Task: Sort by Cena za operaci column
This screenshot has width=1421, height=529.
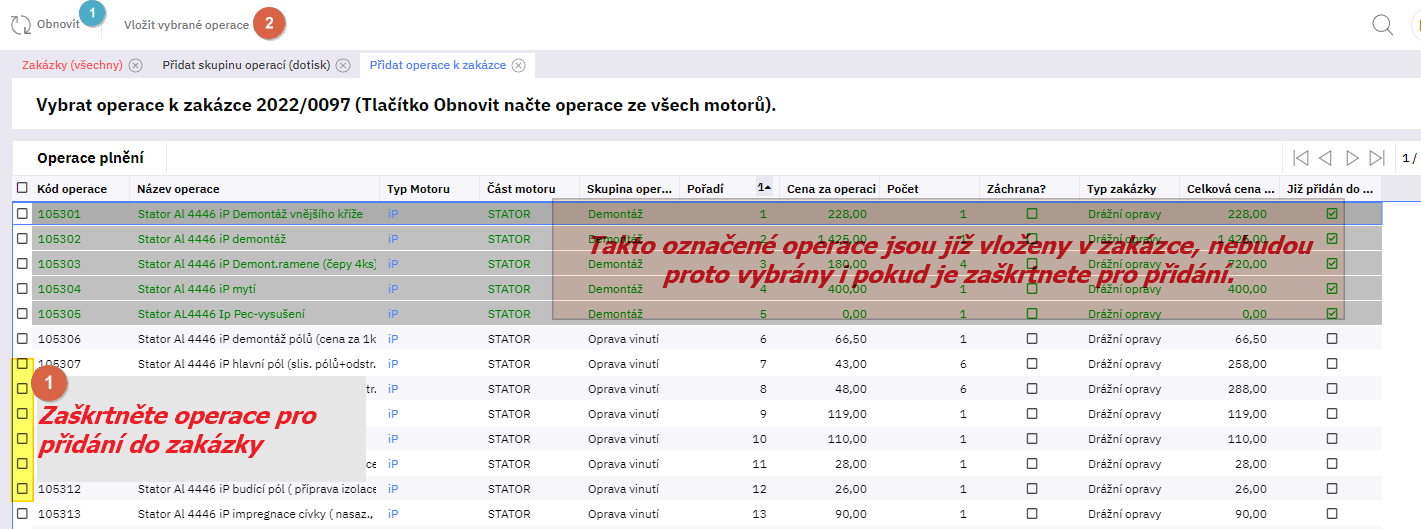Action: (830, 189)
